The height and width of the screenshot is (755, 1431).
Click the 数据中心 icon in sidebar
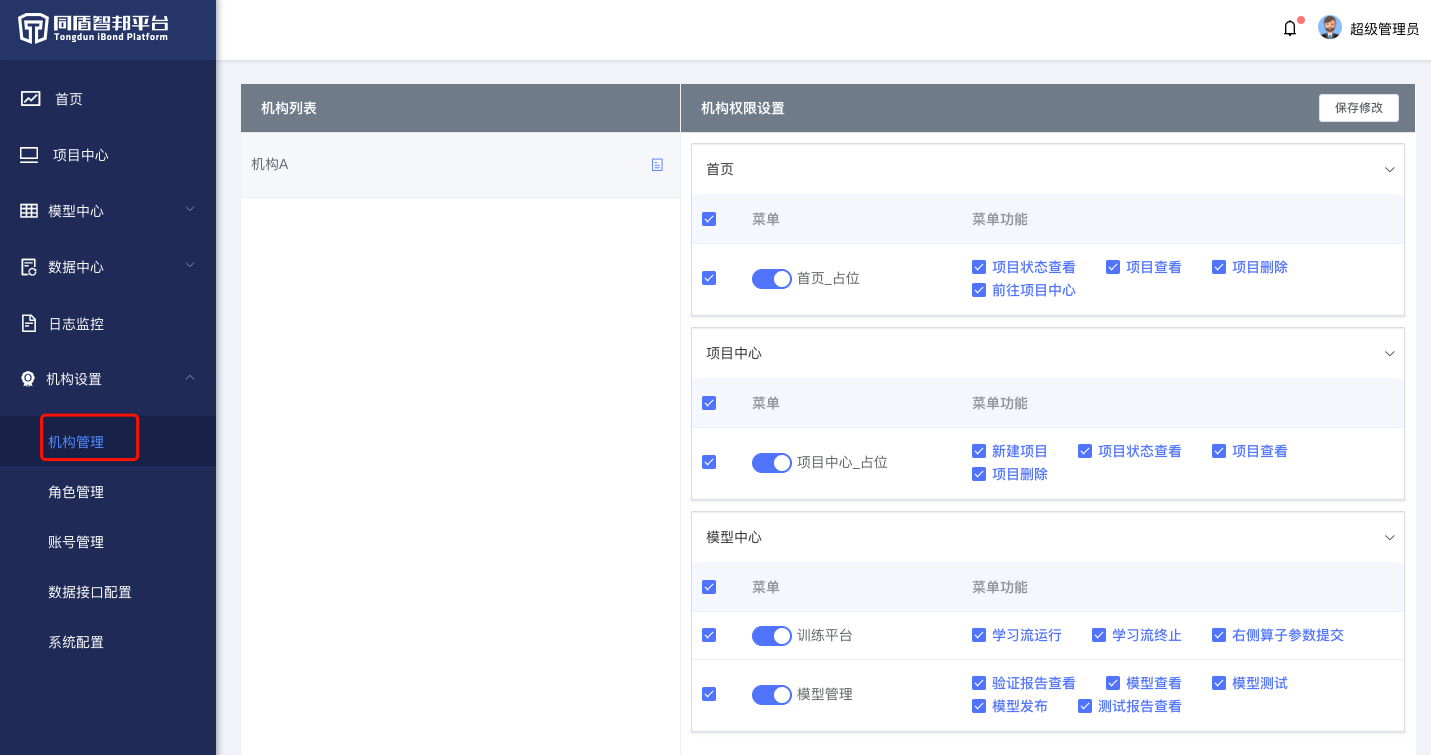click(29, 267)
